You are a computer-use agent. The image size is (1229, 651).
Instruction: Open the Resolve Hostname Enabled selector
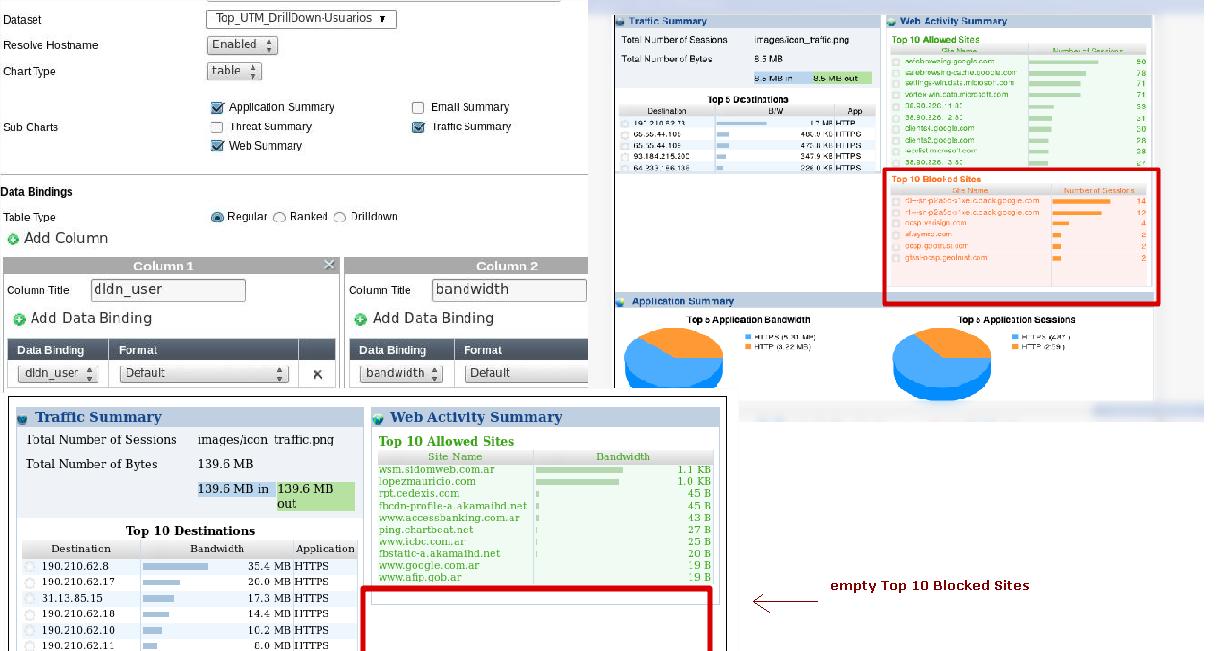(x=242, y=45)
